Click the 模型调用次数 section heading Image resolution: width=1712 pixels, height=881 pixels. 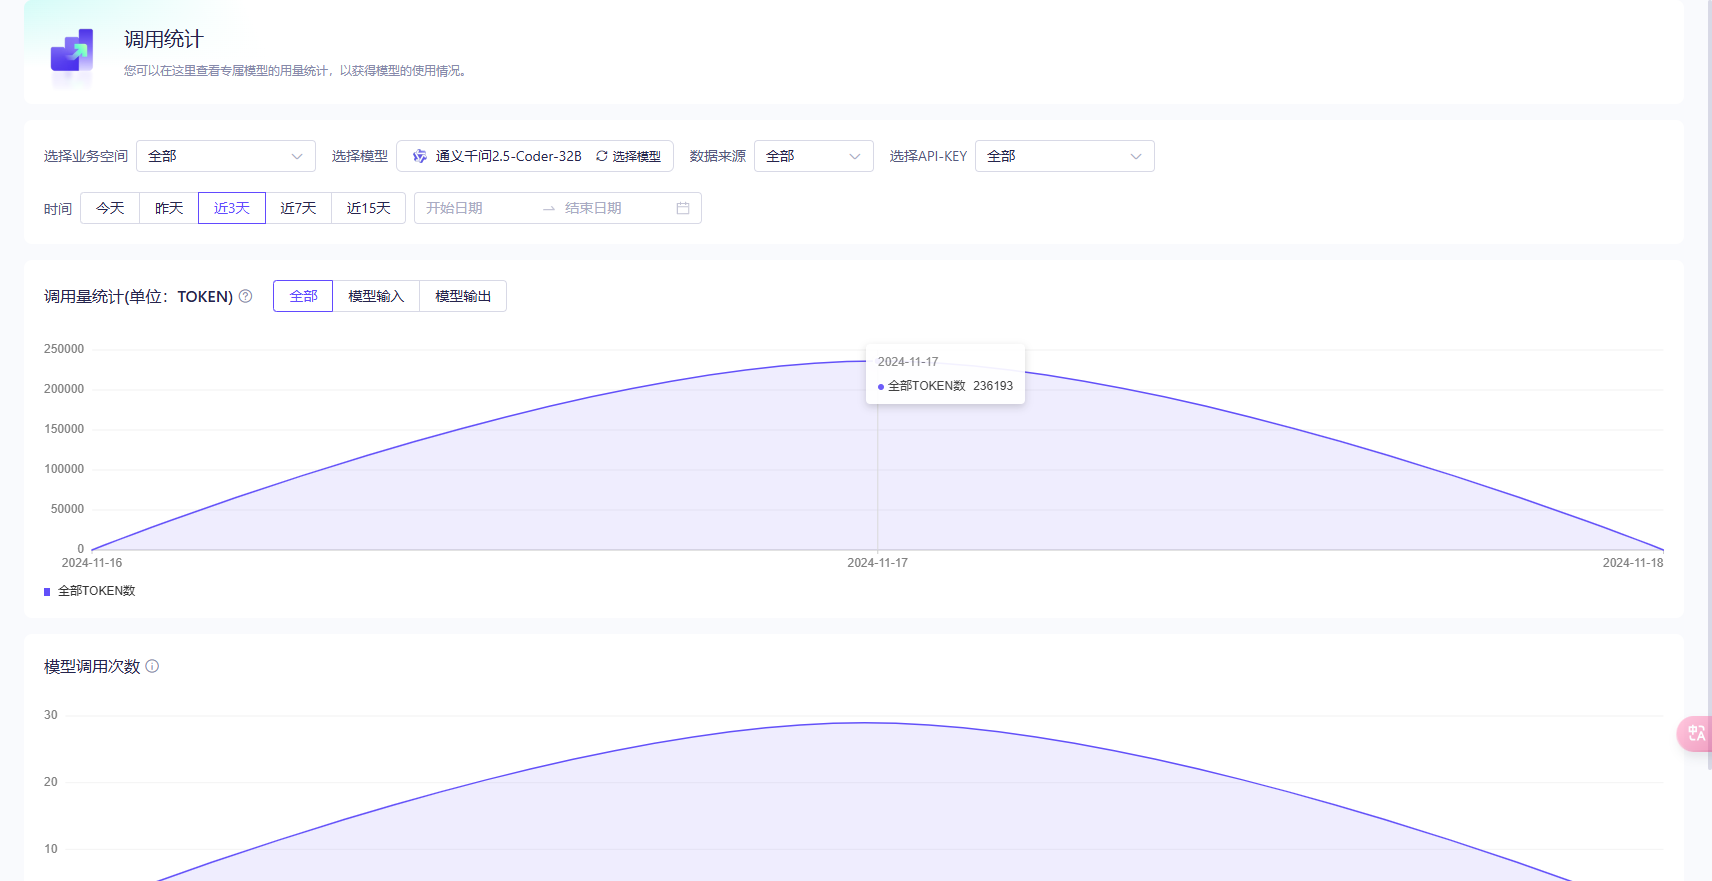92,666
